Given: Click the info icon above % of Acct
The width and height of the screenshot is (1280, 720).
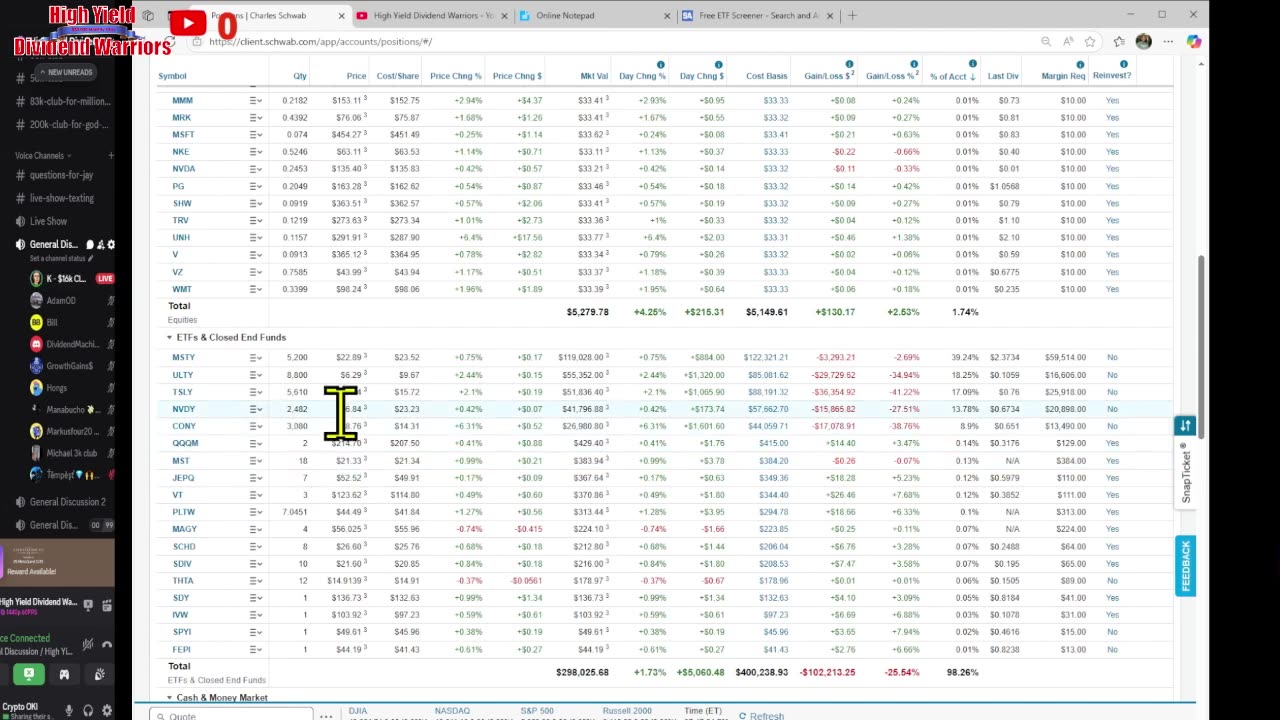Looking at the screenshot, I should tap(971, 65).
